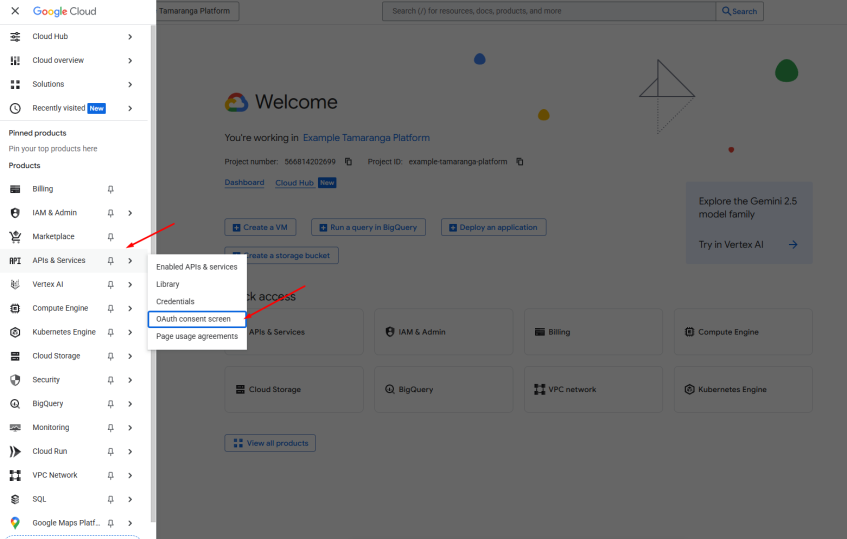Close the navigation menu with X
This screenshot has height=539, width=847.
[x=15, y=11]
